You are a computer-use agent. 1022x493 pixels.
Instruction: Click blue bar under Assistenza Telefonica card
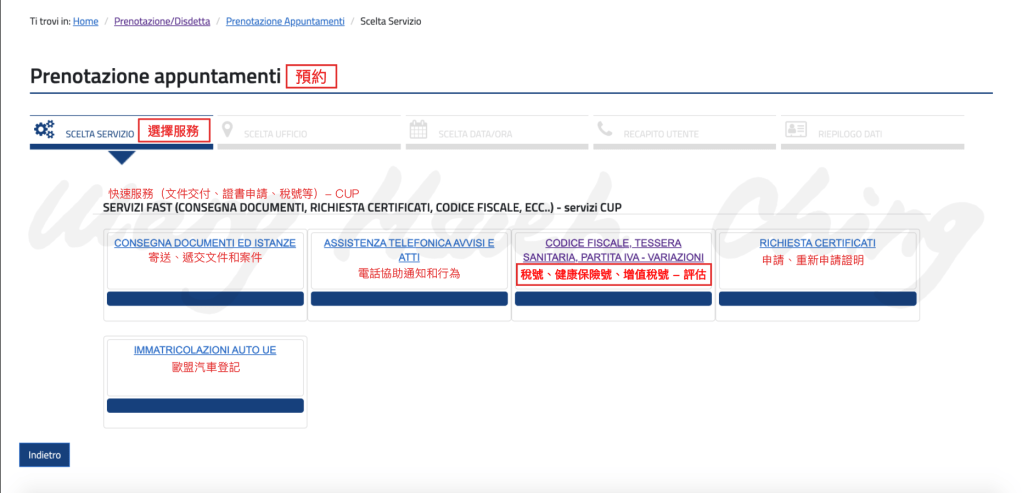tap(409, 298)
